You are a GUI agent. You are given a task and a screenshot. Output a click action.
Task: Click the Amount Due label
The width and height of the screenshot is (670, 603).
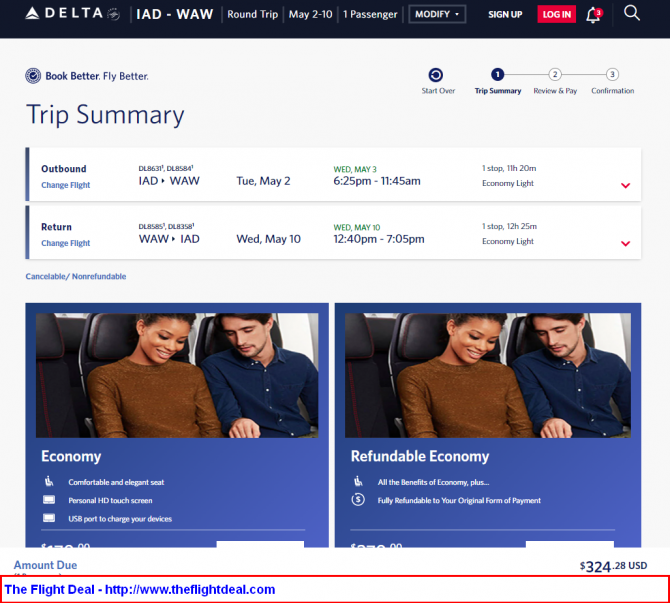(x=45, y=565)
